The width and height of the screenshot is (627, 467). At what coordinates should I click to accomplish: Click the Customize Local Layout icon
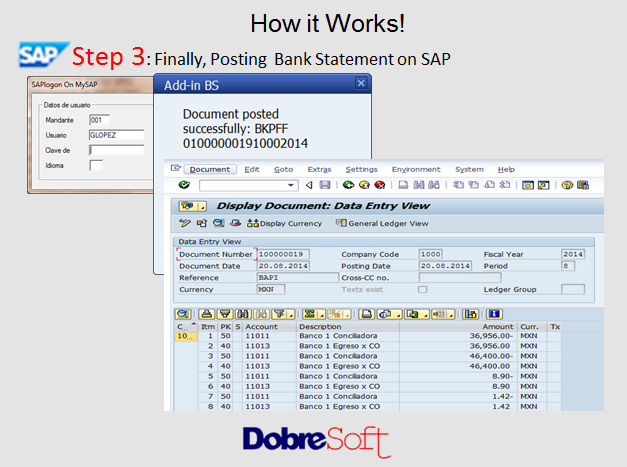click(583, 185)
